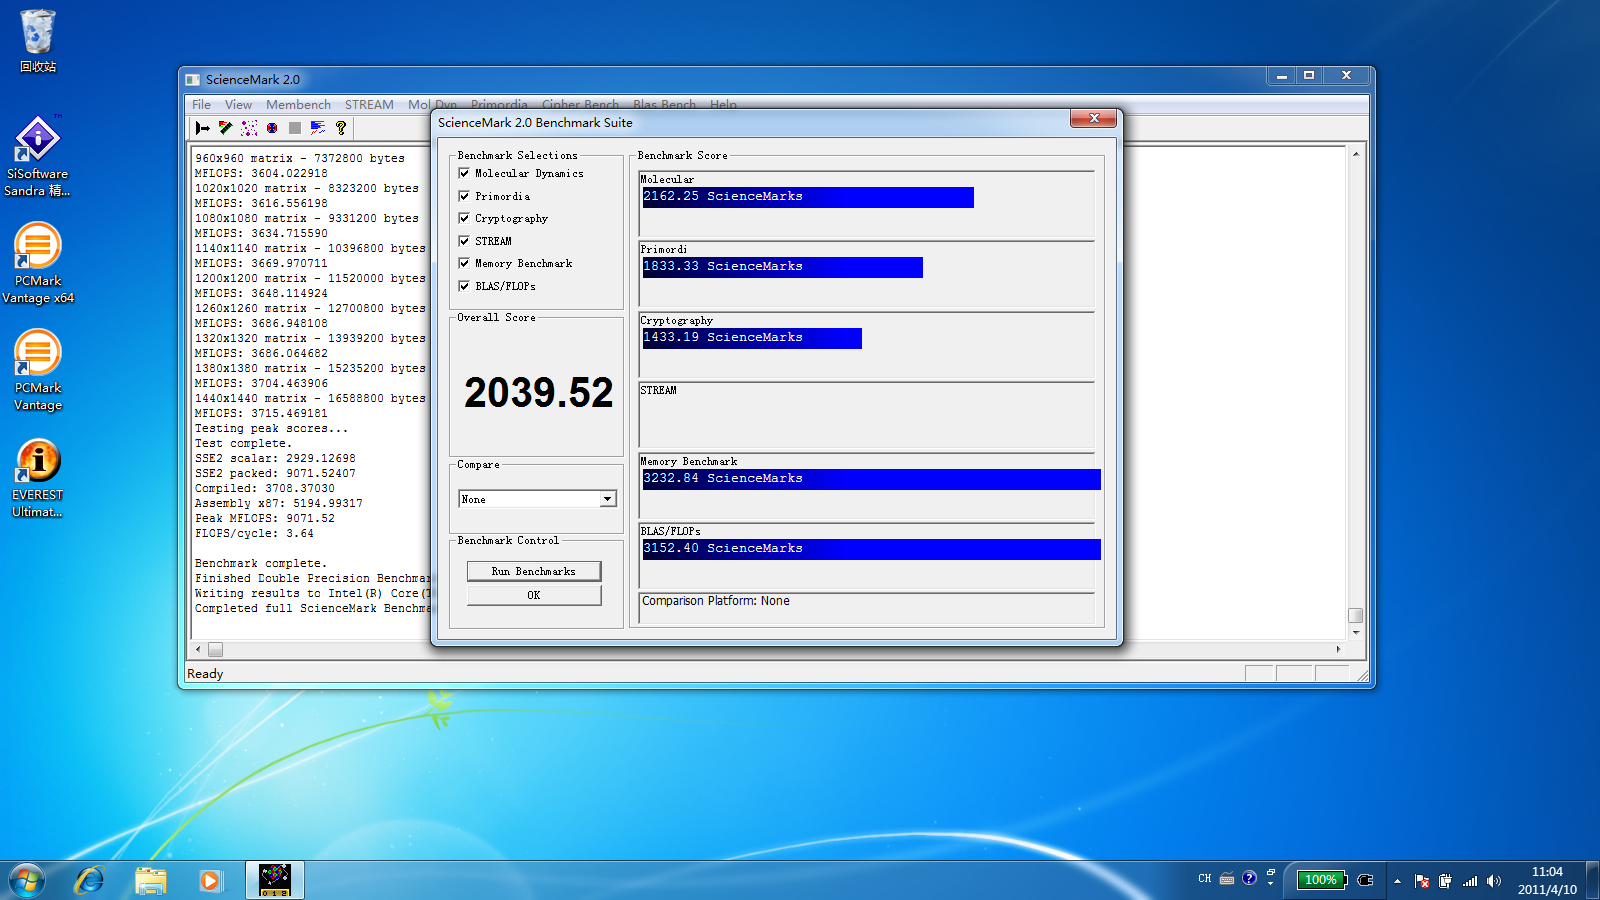Open Windows Media Player from taskbar
The image size is (1600, 900).
coord(209,880)
